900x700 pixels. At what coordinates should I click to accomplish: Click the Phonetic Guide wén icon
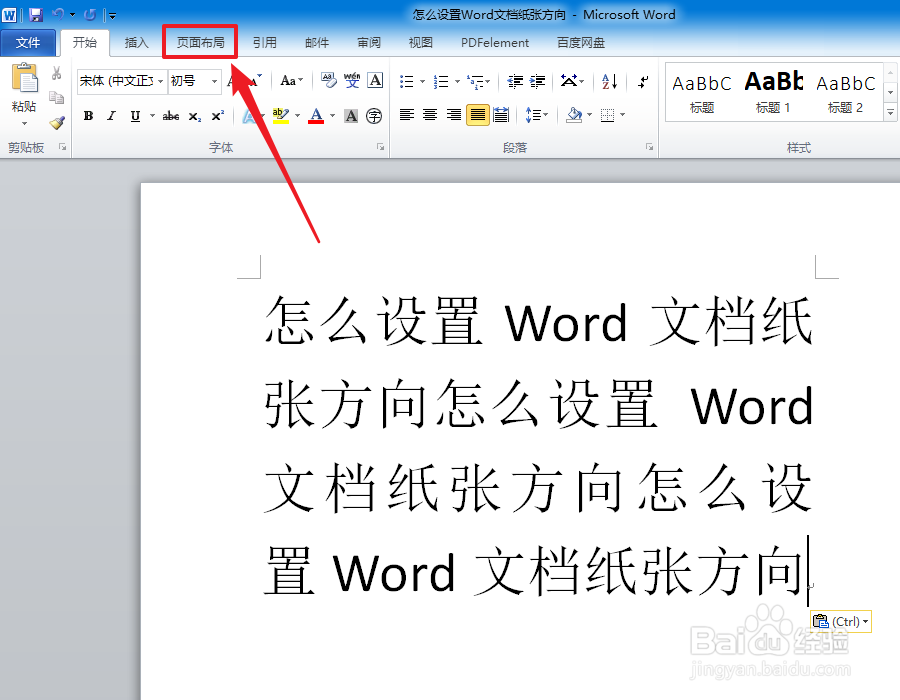click(x=352, y=81)
